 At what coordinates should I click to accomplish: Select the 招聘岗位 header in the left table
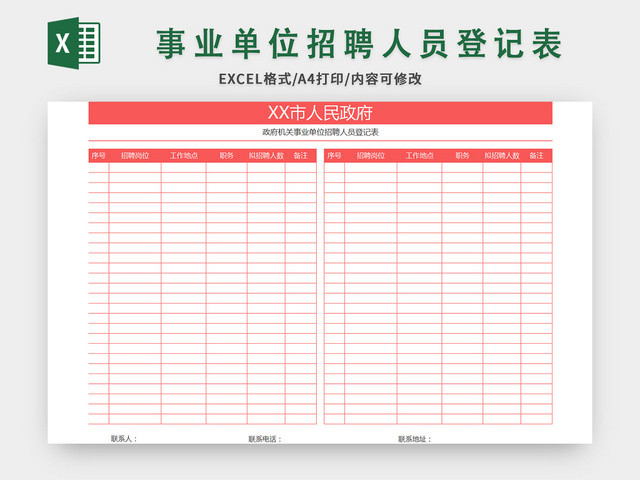pyautogui.click(x=135, y=156)
